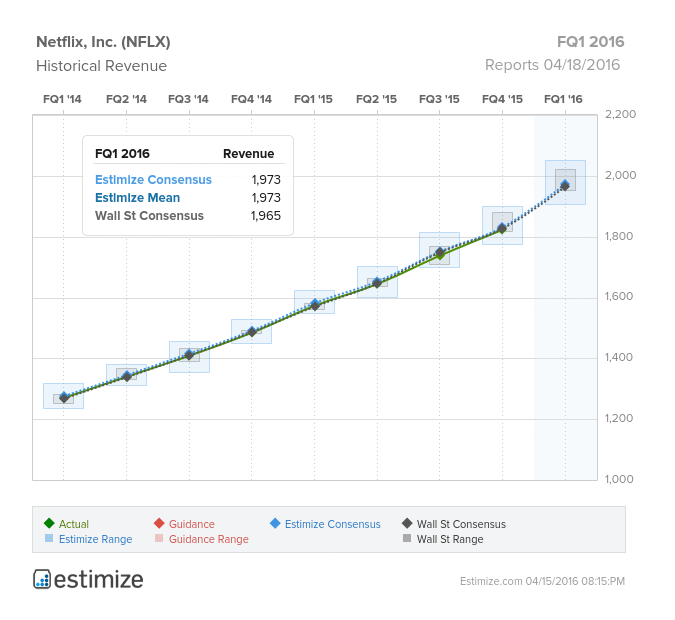
Task: Select the FQ3 '14 axis label
Action: [x=188, y=99]
